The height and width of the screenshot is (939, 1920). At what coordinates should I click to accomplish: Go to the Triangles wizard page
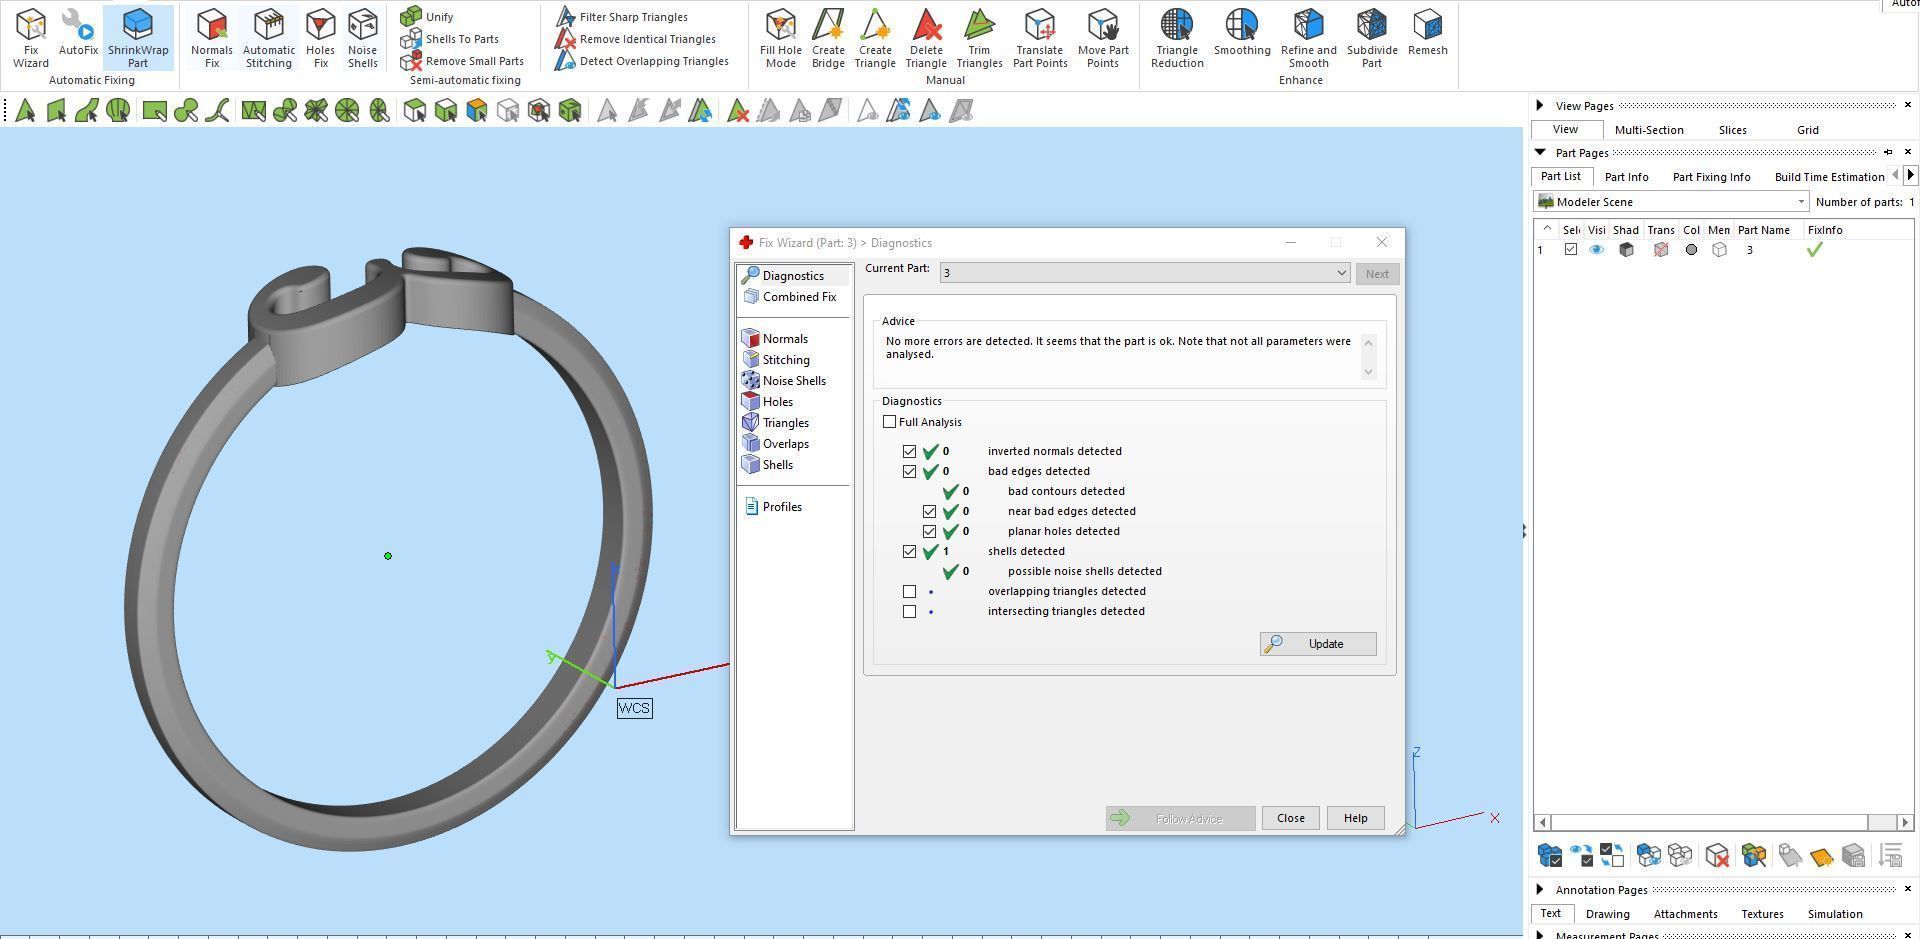[776, 423]
